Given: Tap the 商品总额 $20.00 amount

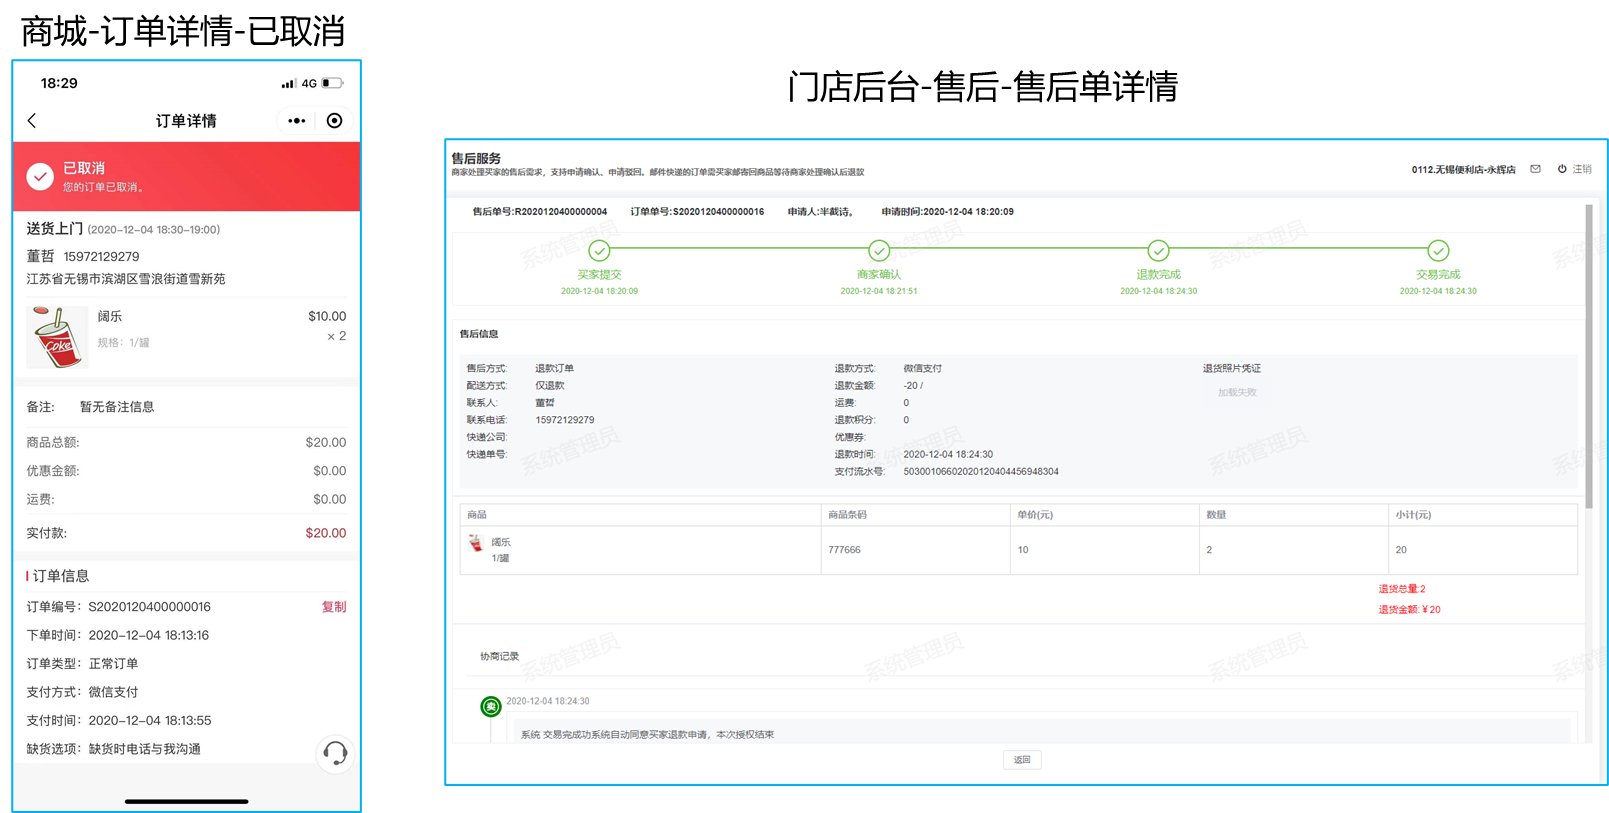Looking at the screenshot, I should click(326, 442).
